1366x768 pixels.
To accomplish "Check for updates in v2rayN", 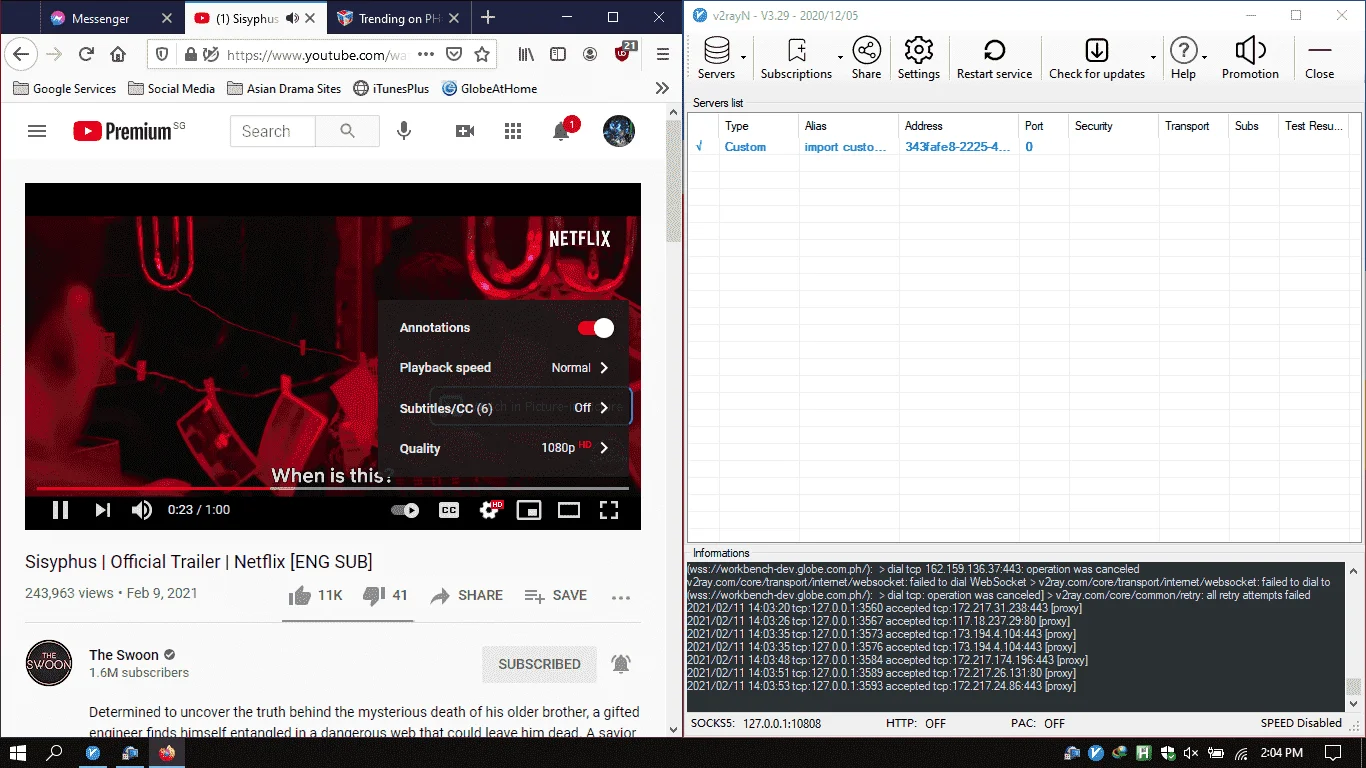I will tap(1096, 58).
